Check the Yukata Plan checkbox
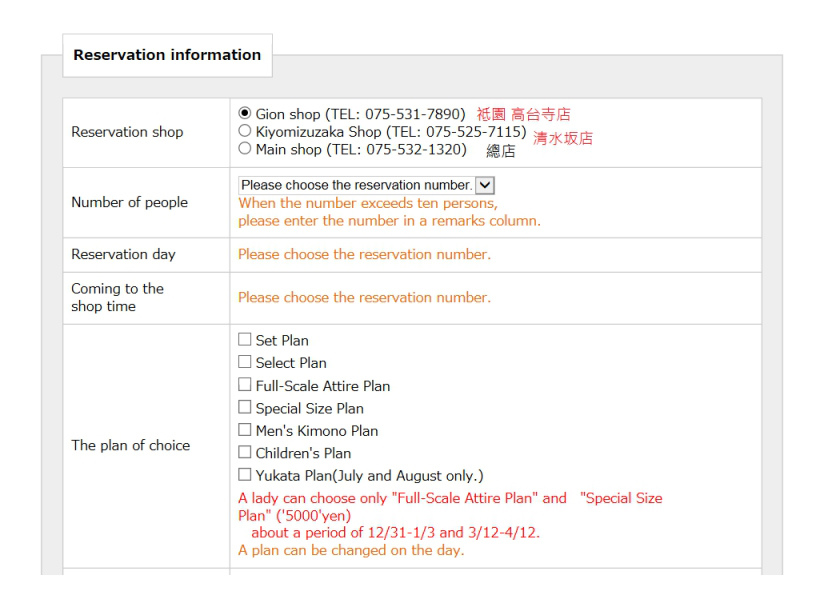 click(x=244, y=475)
